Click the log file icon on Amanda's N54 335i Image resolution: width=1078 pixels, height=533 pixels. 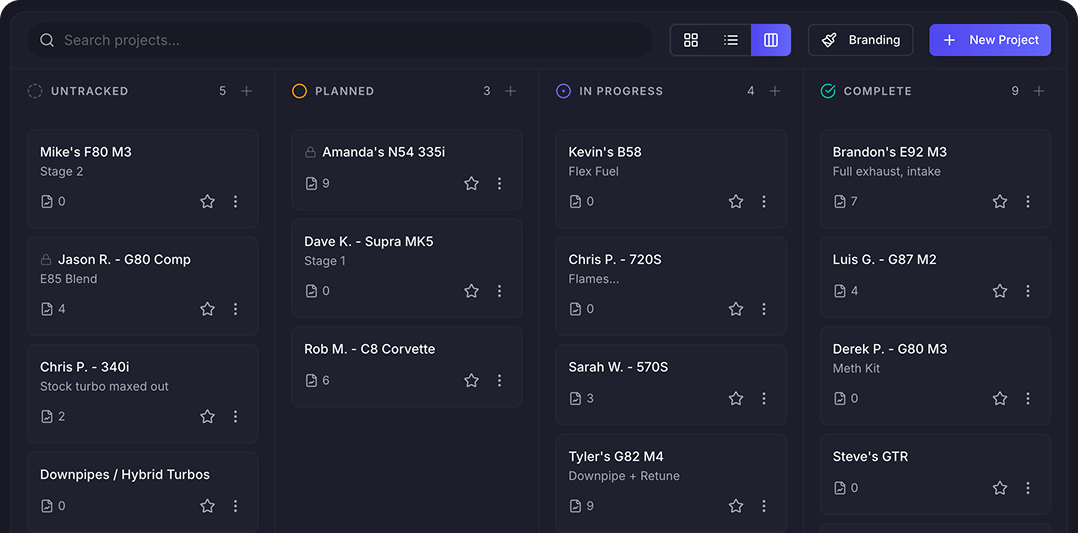pyautogui.click(x=311, y=184)
